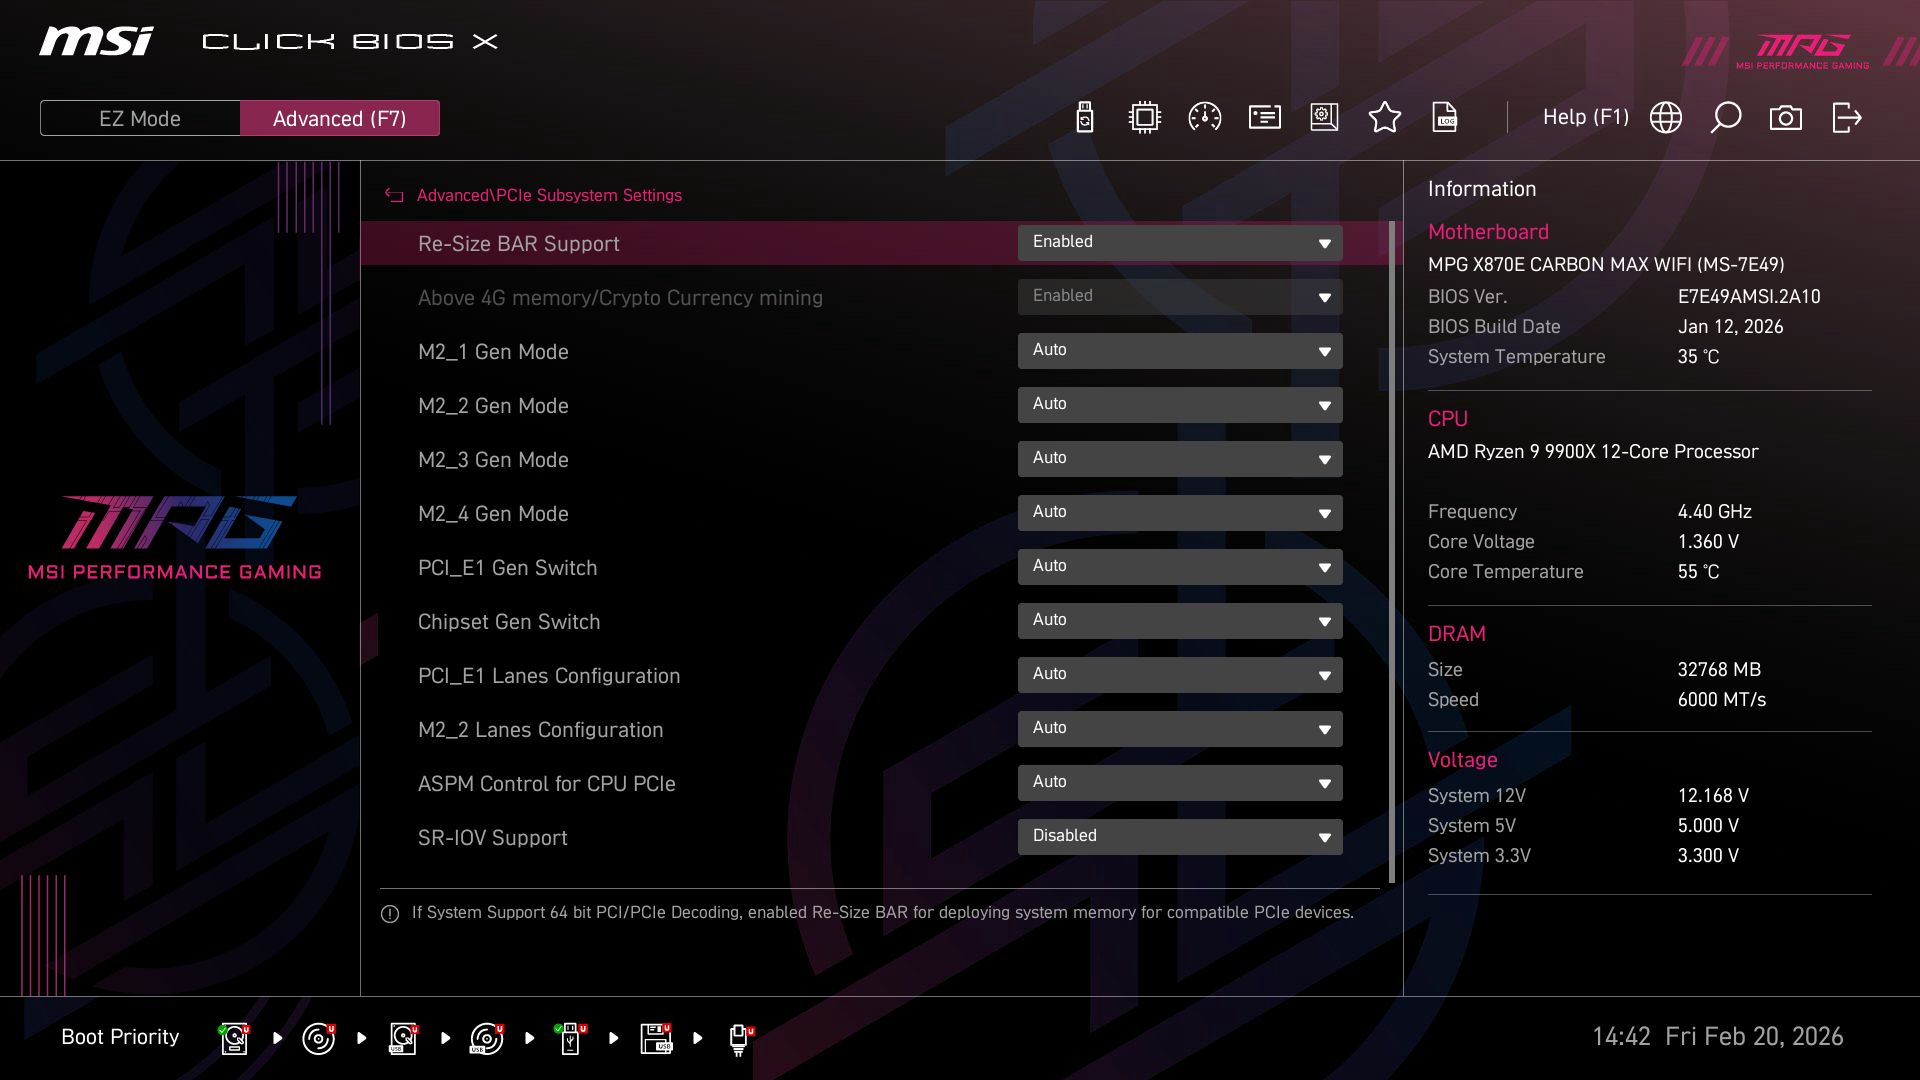Change BIOS language via globe icon

coord(1664,117)
